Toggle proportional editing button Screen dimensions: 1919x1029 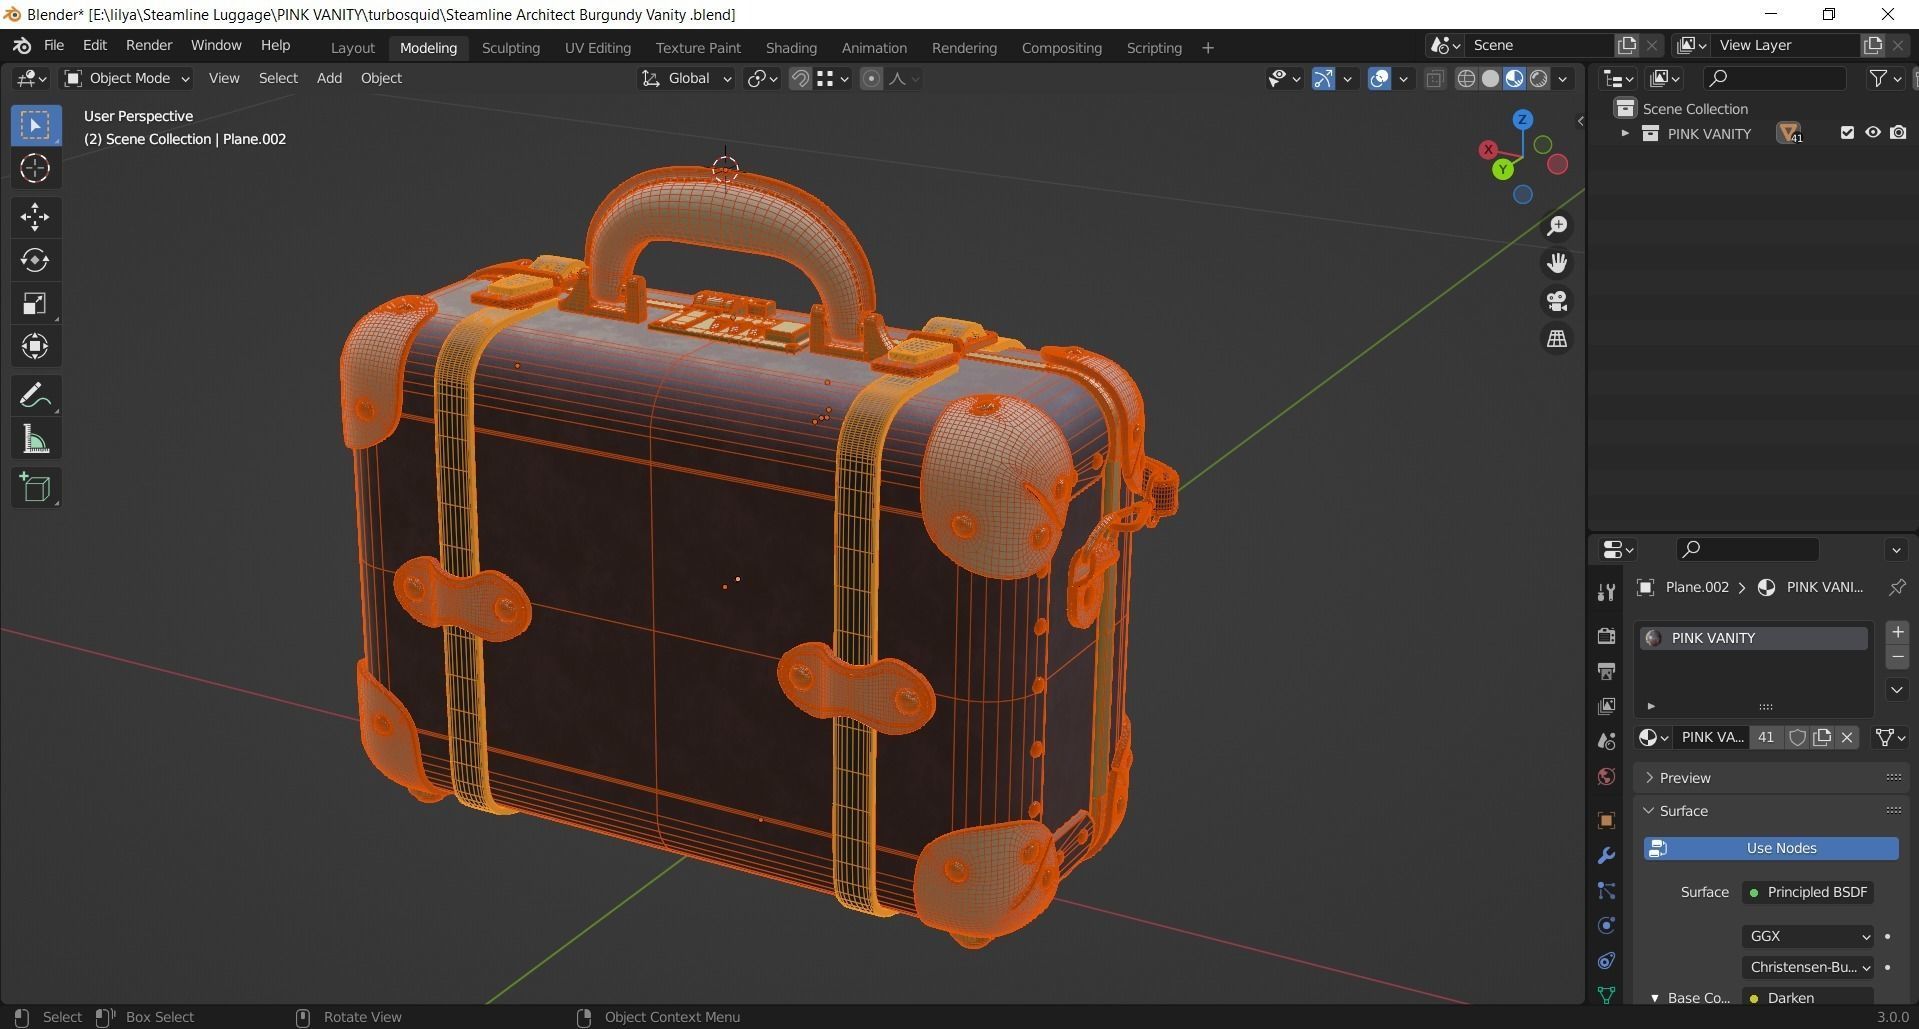point(871,79)
